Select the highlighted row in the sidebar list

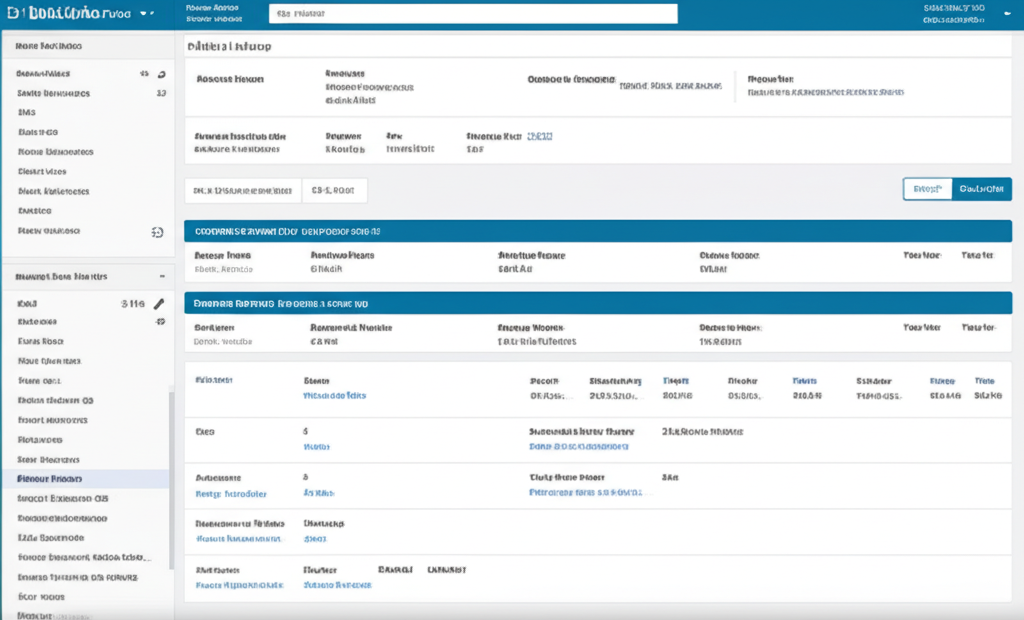point(86,479)
